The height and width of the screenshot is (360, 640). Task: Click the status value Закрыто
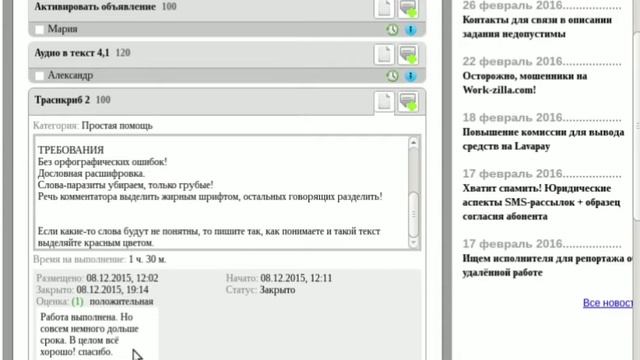point(277,290)
